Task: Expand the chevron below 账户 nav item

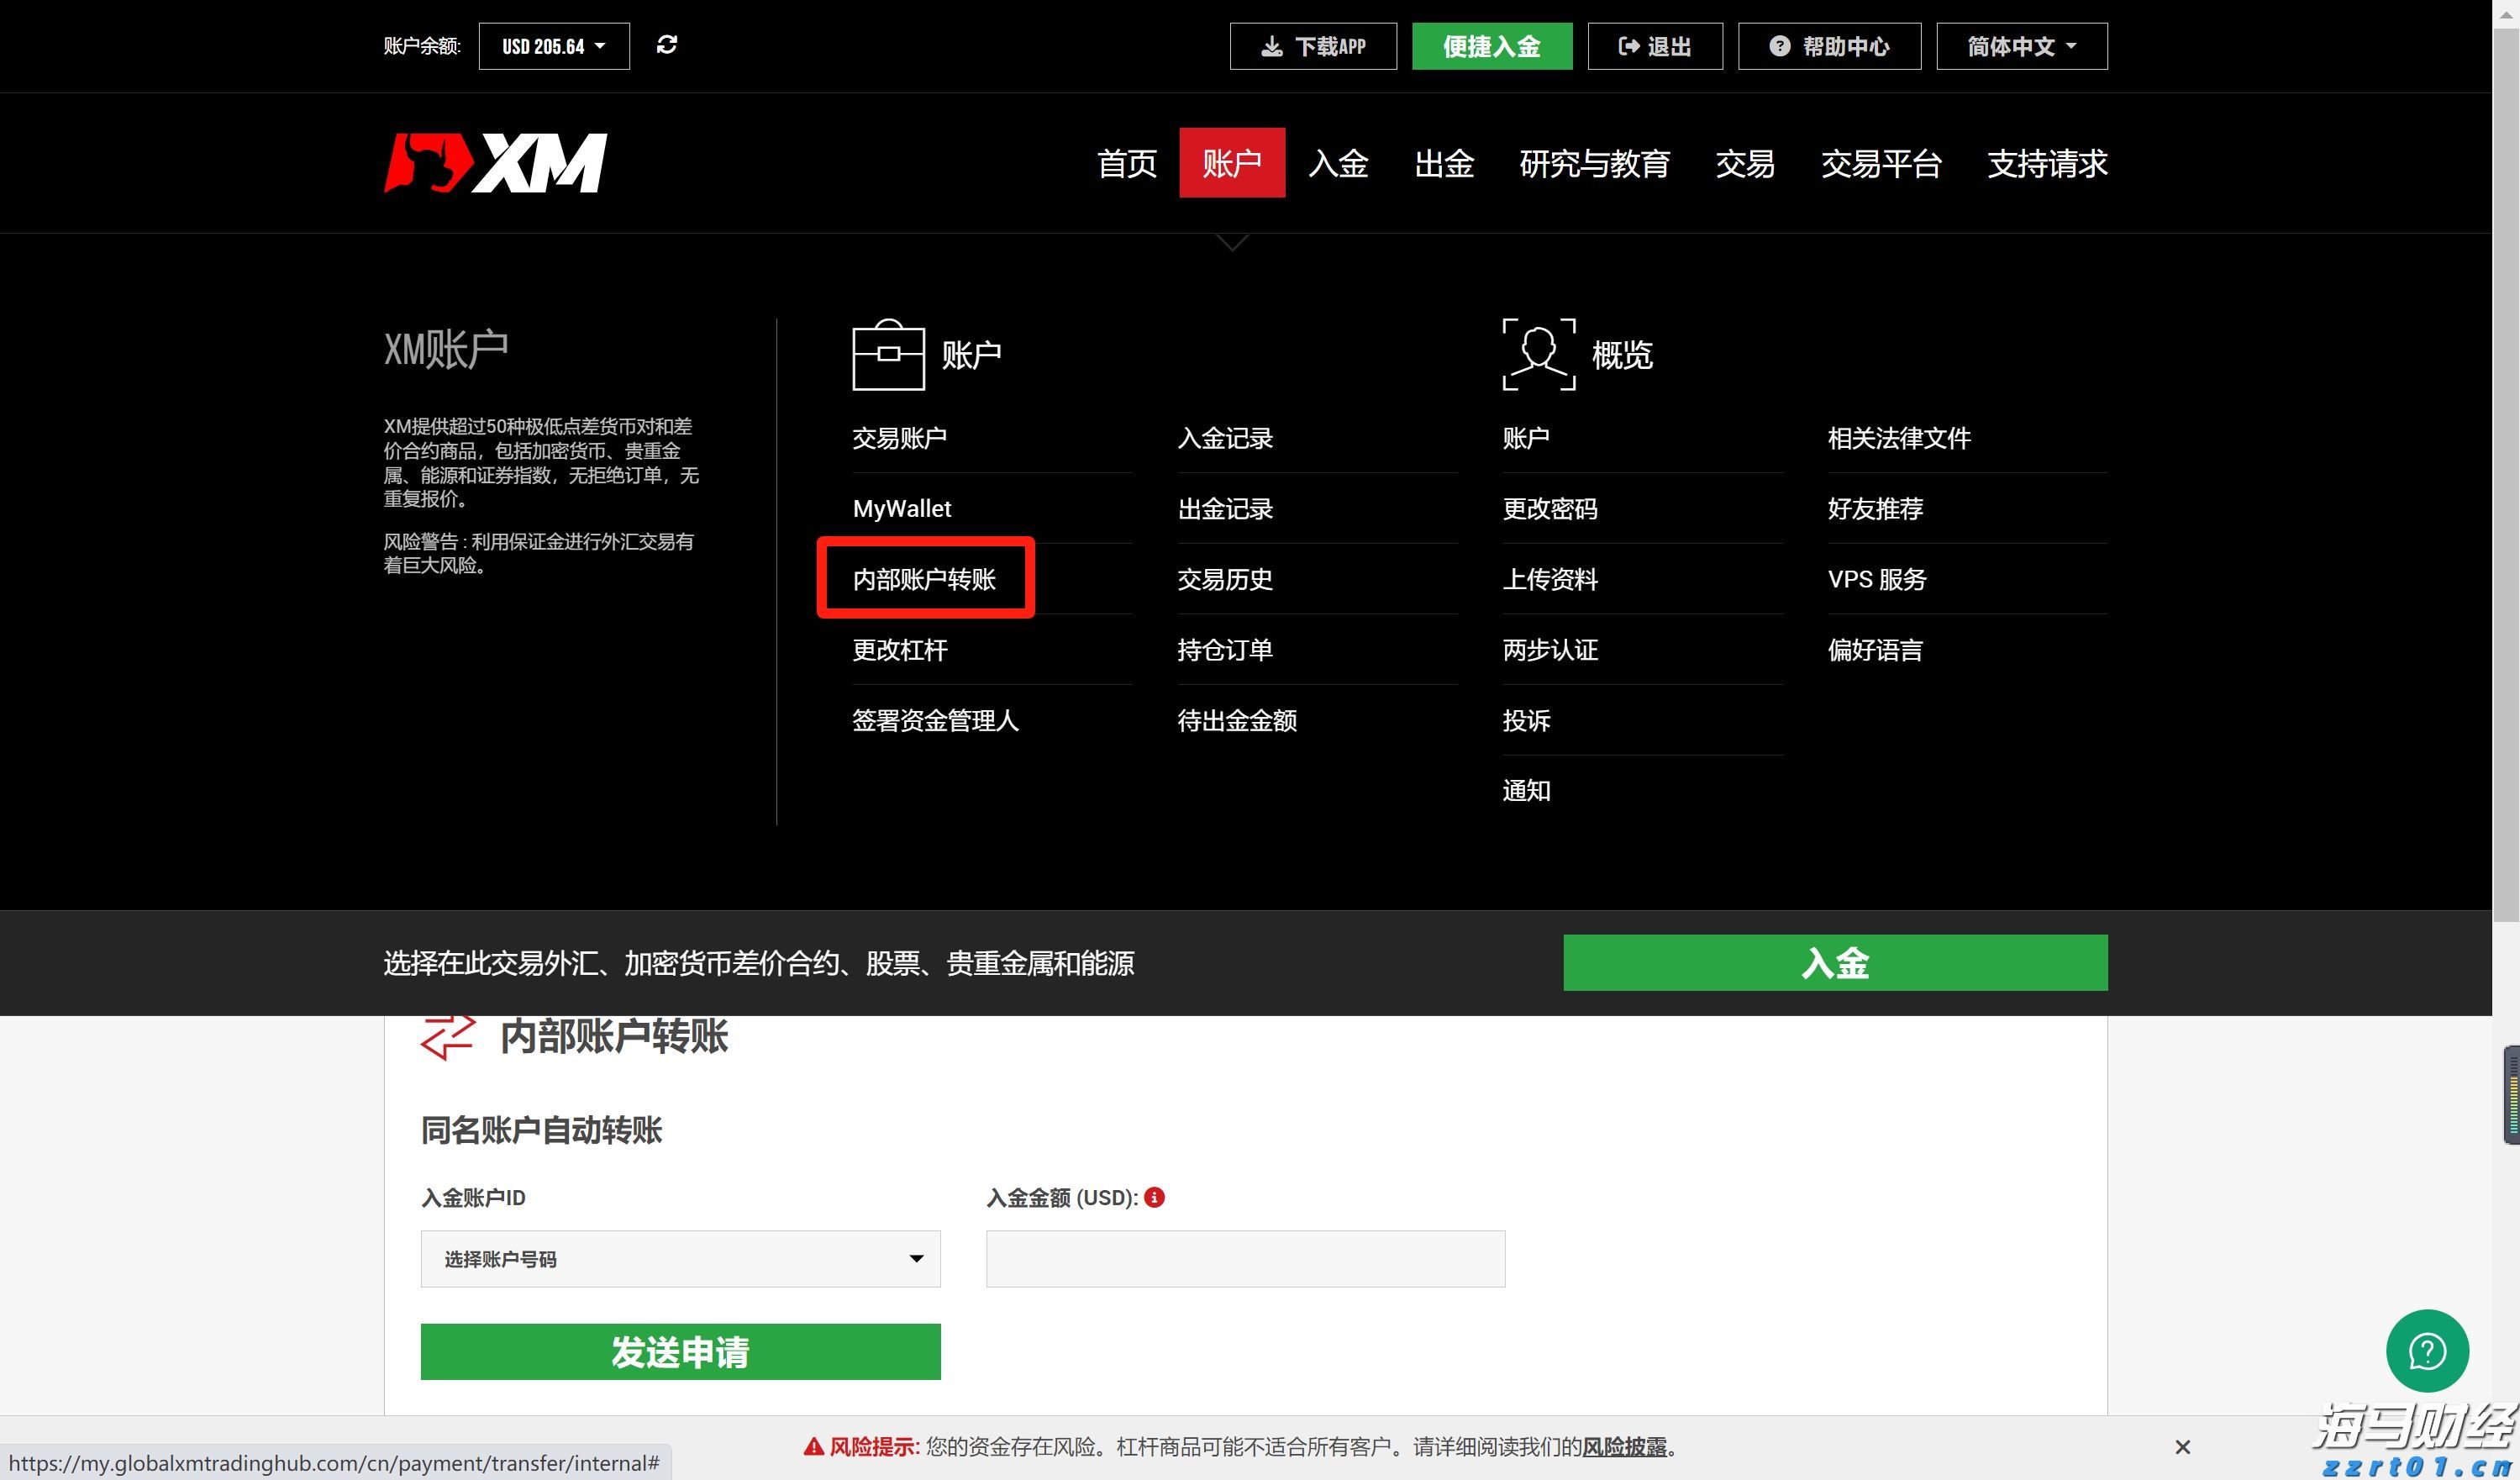Action: click(x=1232, y=241)
